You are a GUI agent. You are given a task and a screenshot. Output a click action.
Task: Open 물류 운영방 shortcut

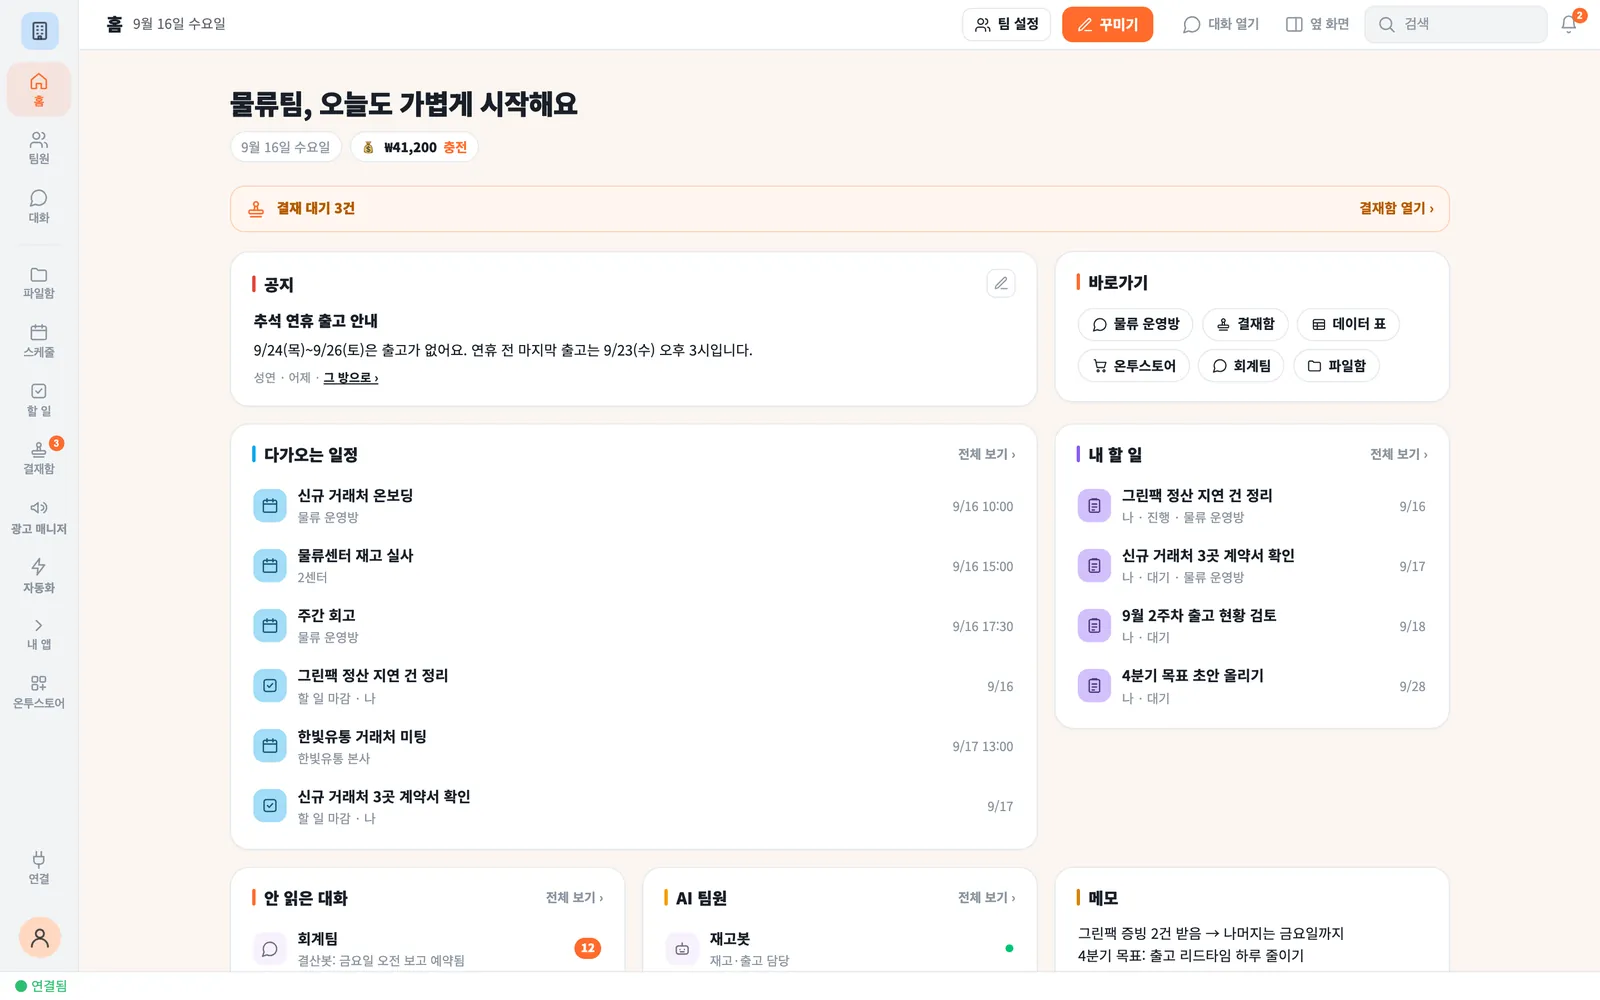point(1135,324)
